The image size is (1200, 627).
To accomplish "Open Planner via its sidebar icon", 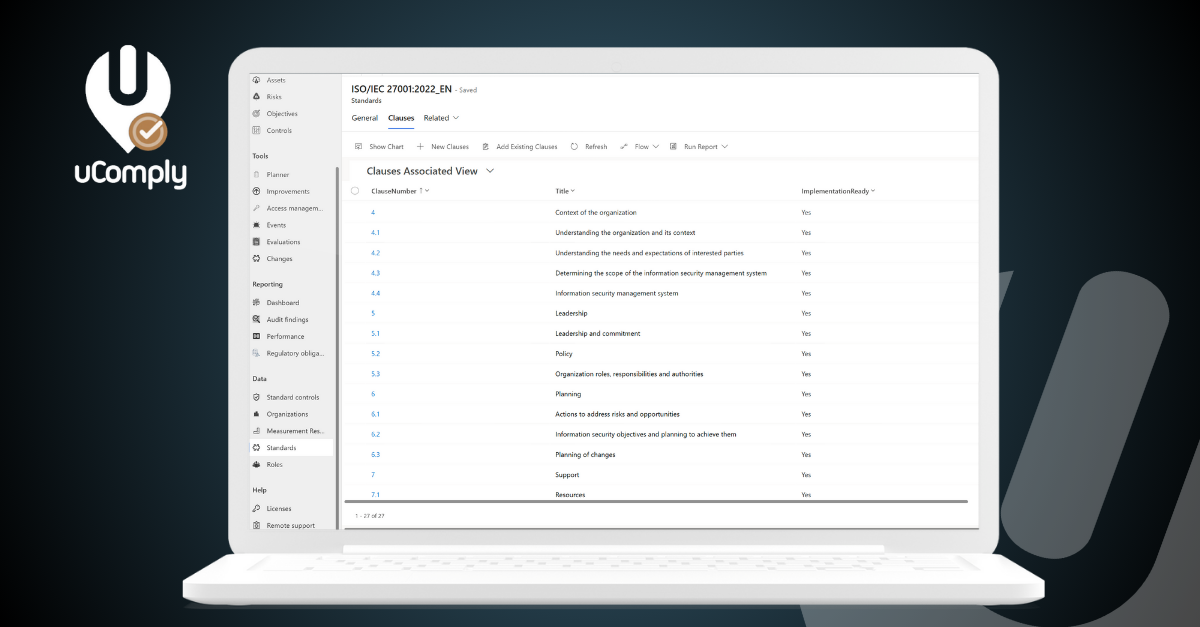I will 256,175.
